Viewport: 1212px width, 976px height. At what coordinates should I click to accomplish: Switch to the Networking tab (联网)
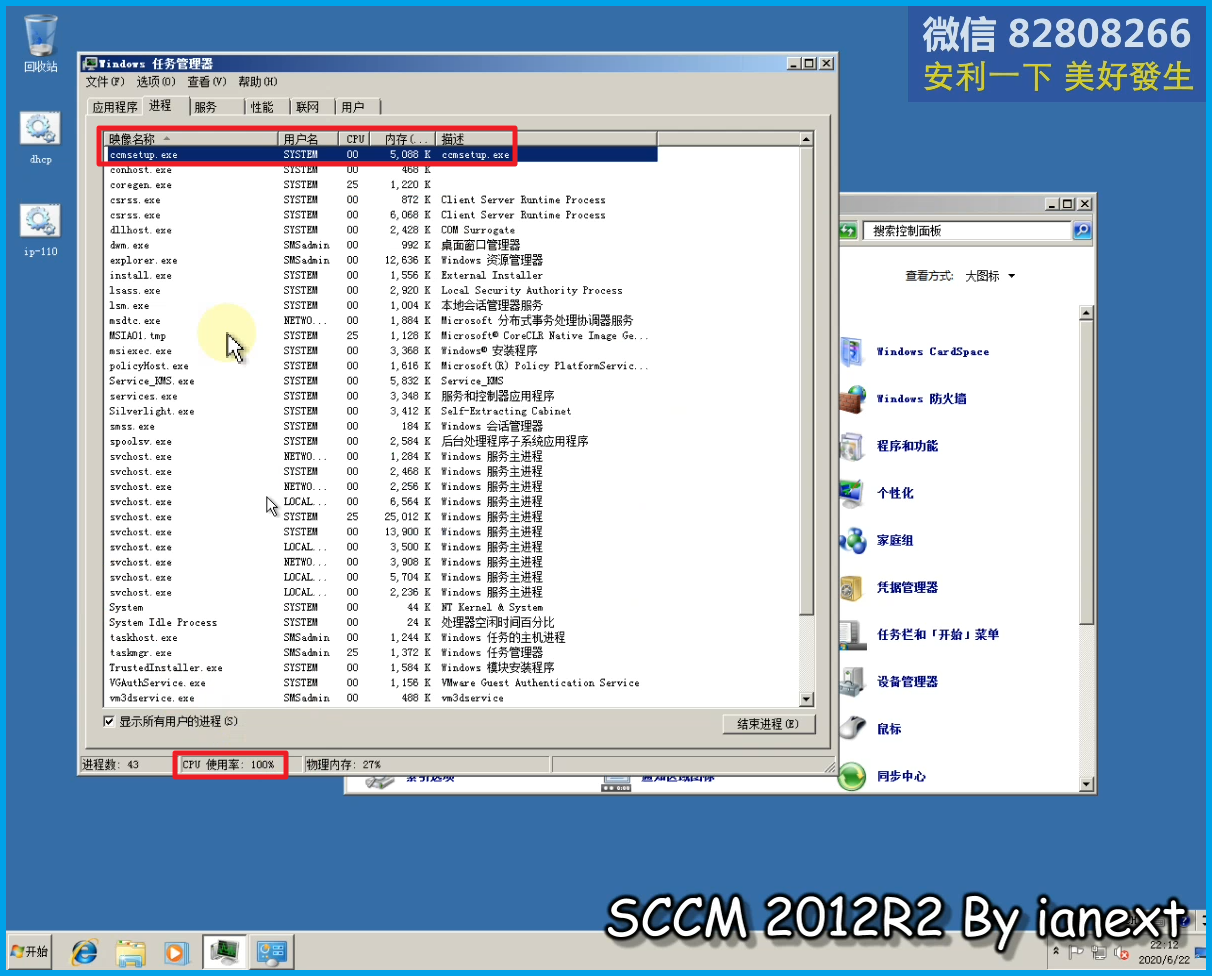pyautogui.click(x=311, y=107)
